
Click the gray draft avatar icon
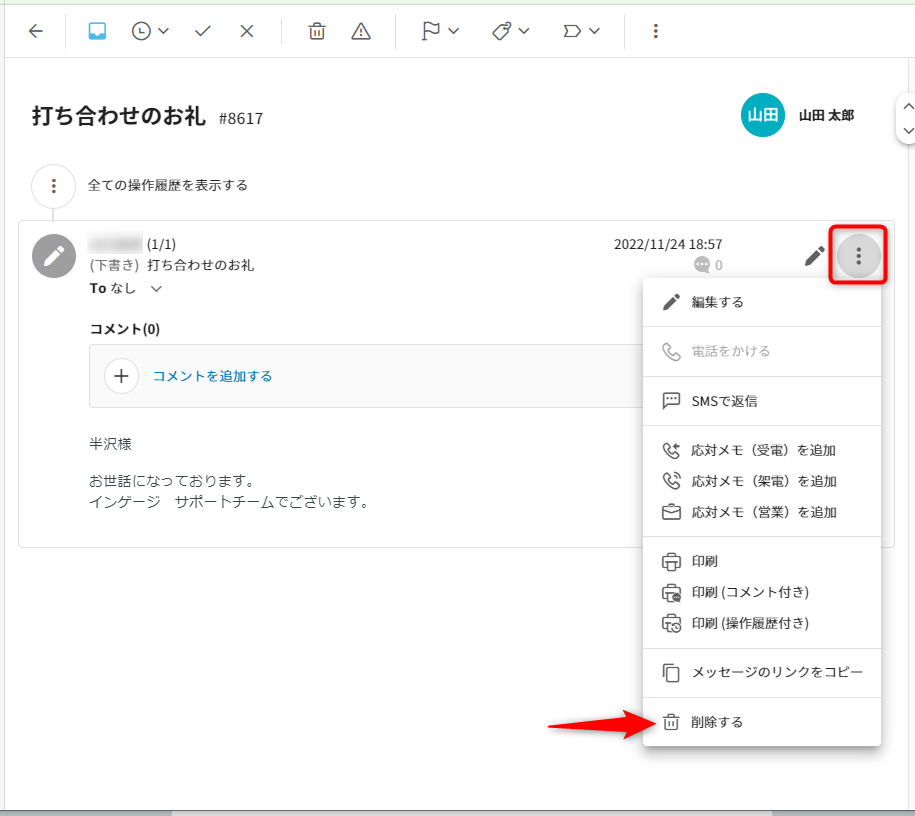click(x=54, y=256)
